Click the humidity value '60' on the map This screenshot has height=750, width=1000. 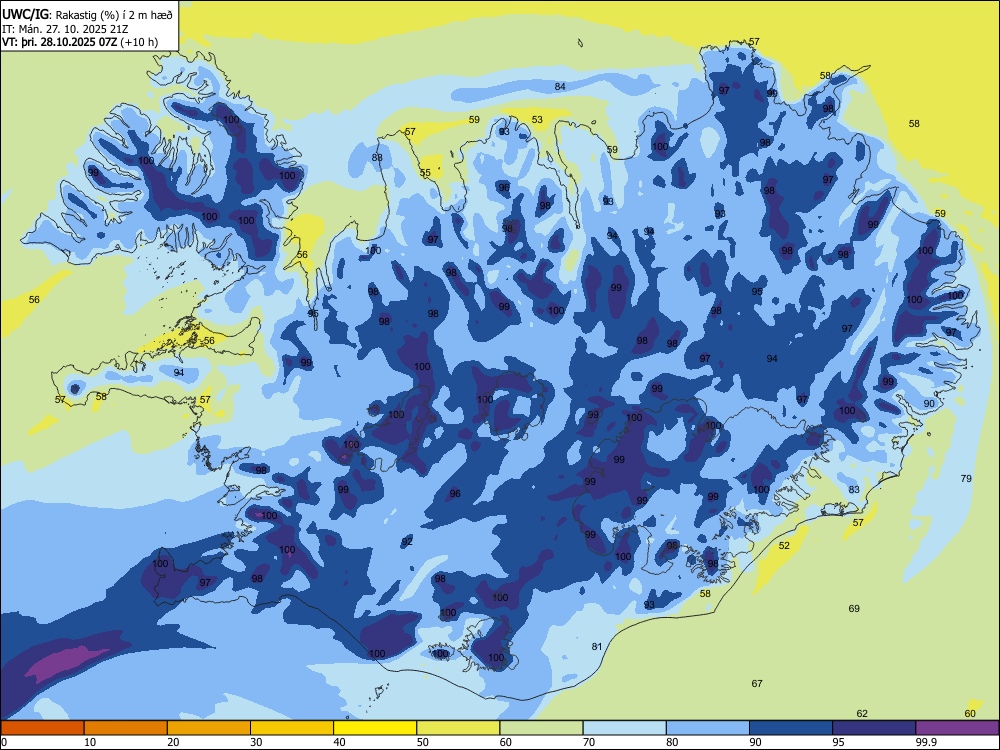pyautogui.click(x=970, y=714)
